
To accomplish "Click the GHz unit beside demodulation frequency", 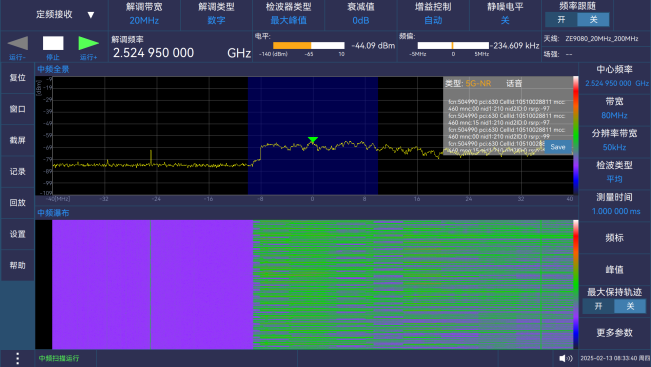I will coord(239,53).
